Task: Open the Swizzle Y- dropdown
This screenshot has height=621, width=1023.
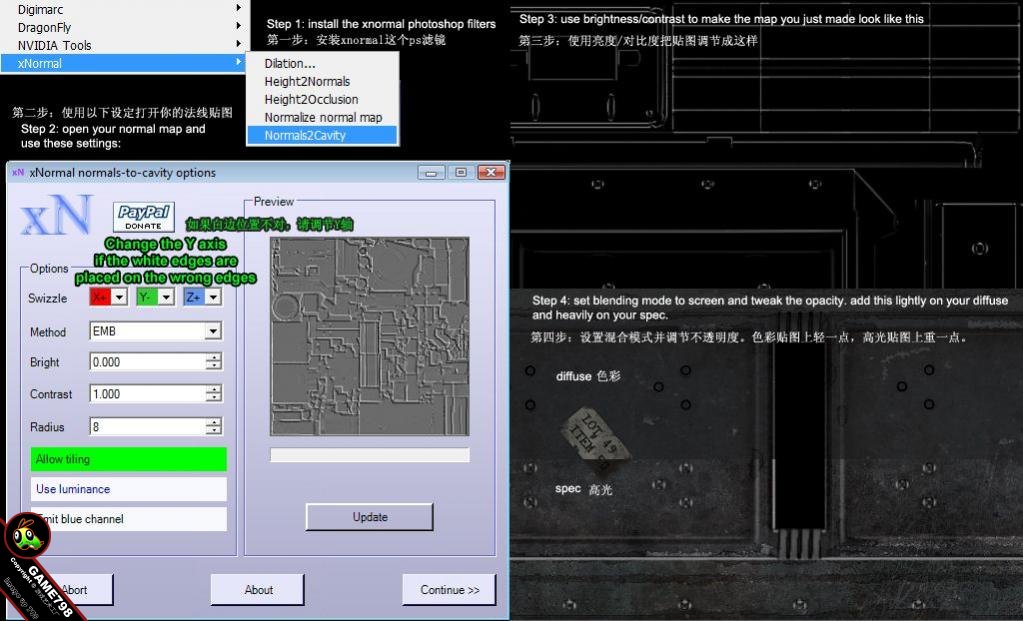Action: (x=166, y=297)
